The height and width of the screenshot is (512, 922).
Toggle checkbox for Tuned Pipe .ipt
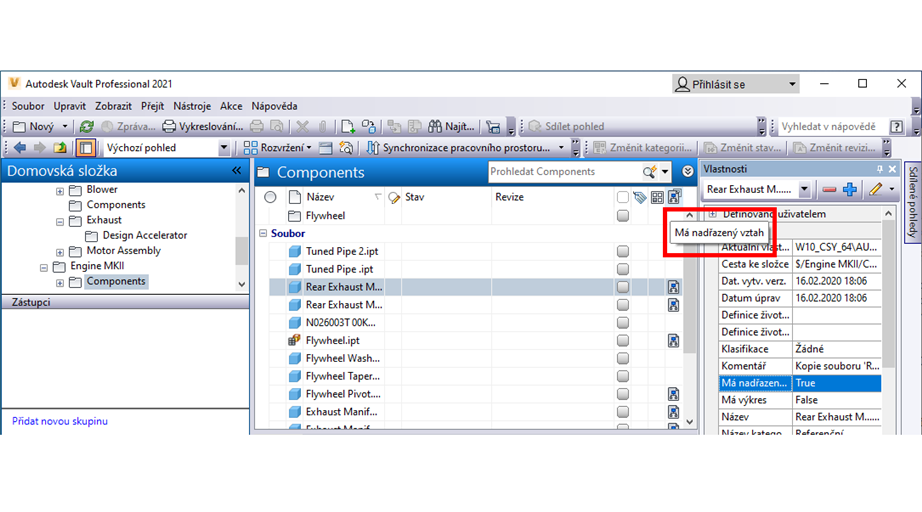point(623,269)
